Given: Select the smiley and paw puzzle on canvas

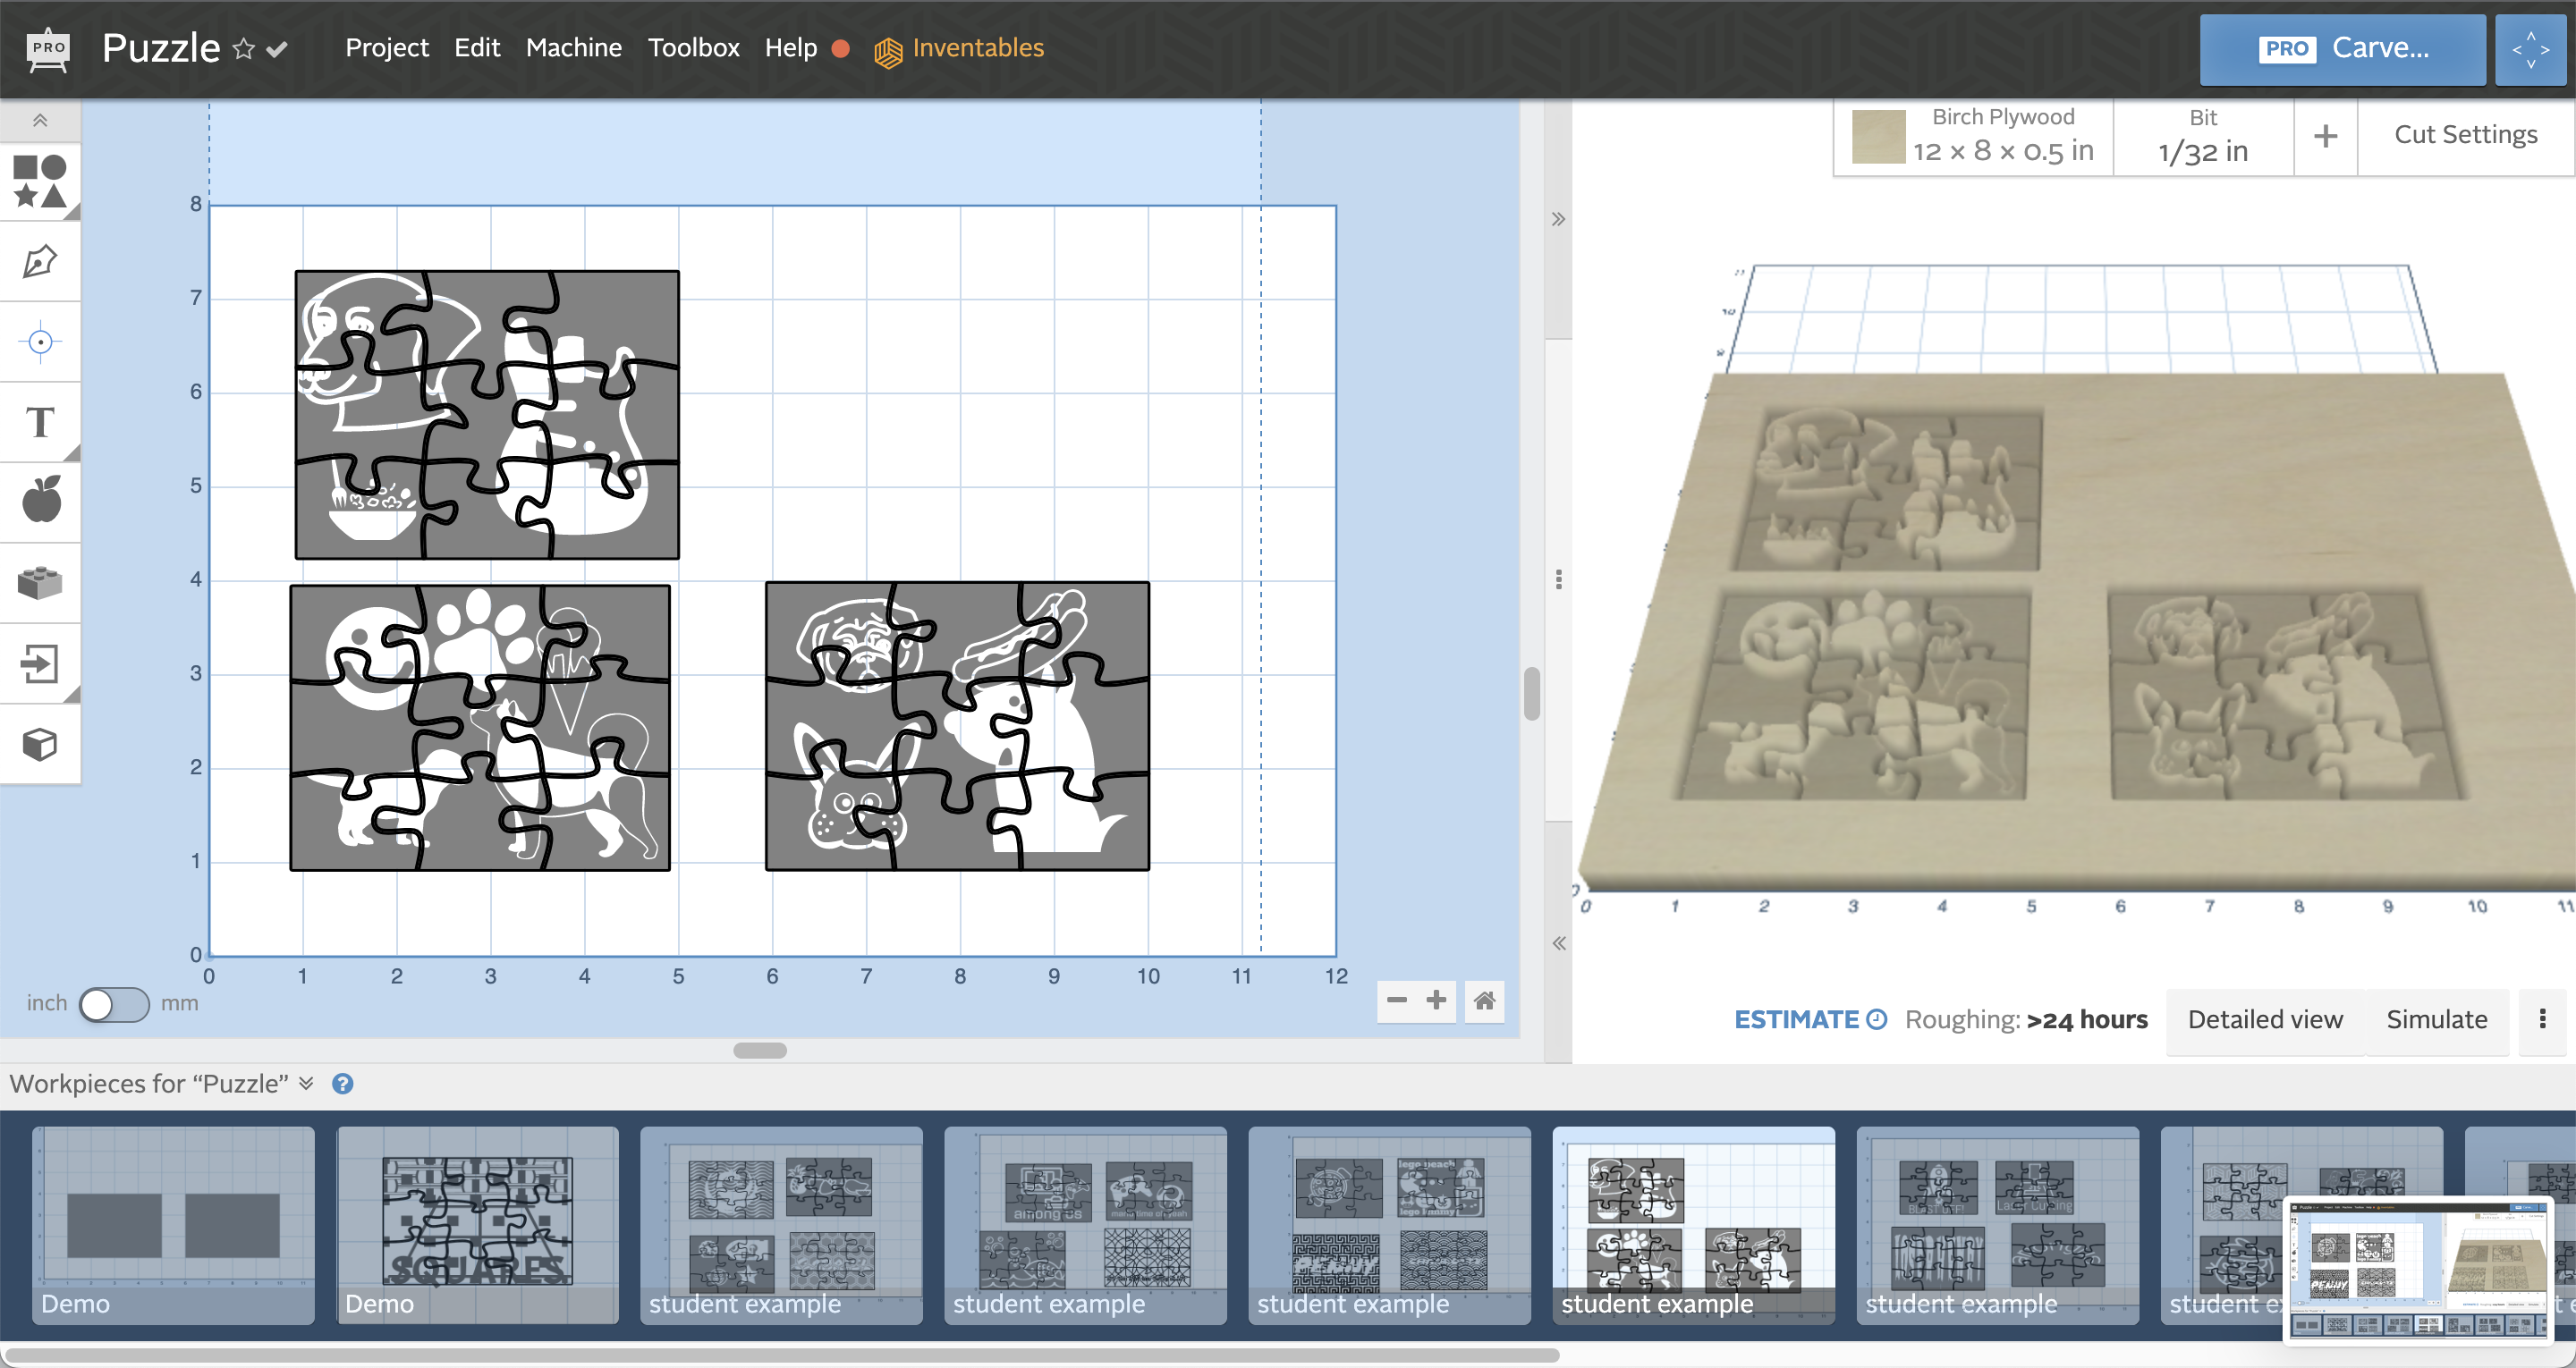Looking at the screenshot, I should click(480, 728).
